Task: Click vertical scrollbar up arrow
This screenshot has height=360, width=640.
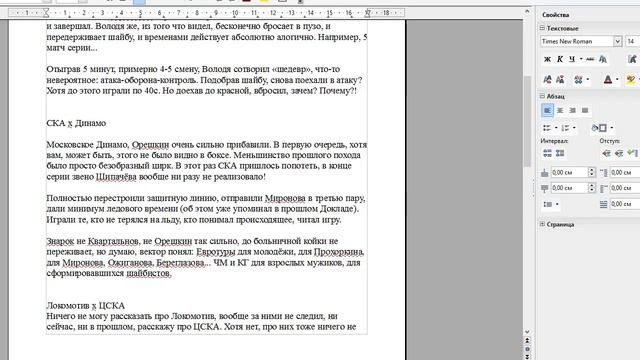Action: pos(527,12)
